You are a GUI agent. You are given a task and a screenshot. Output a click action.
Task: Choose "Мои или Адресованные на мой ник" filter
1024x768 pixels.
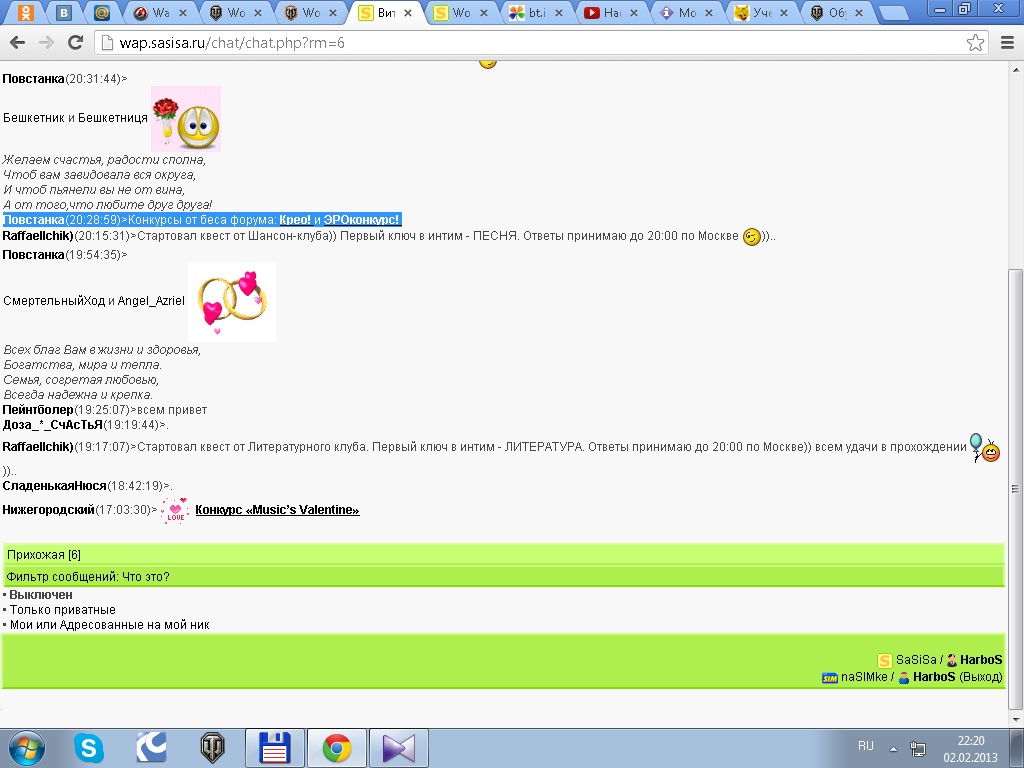(x=109, y=625)
